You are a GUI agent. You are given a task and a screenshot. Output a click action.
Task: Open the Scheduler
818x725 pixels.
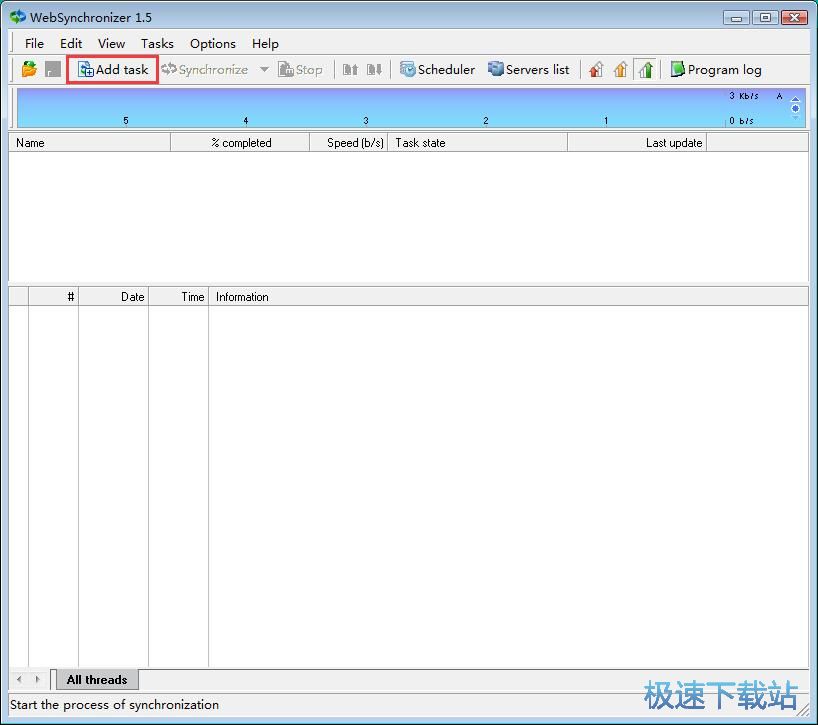tap(437, 69)
